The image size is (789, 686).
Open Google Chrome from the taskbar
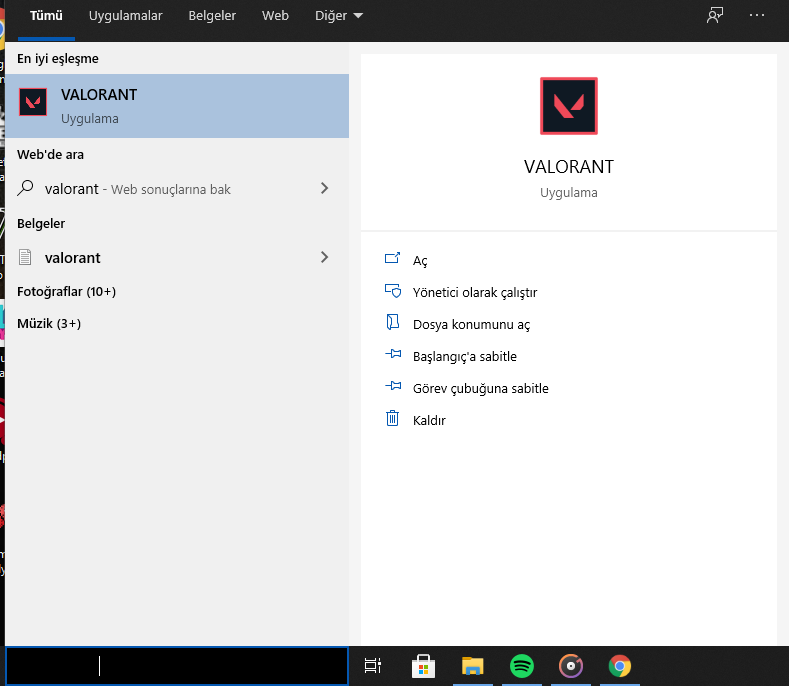[619, 666]
